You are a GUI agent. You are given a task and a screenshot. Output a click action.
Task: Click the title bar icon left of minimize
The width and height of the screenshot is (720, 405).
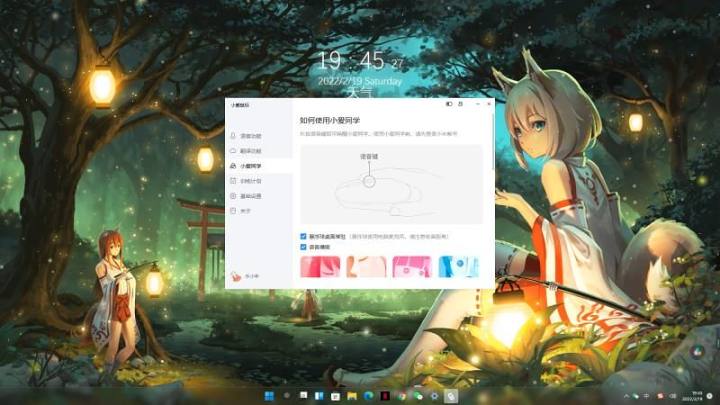click(461, 104)
